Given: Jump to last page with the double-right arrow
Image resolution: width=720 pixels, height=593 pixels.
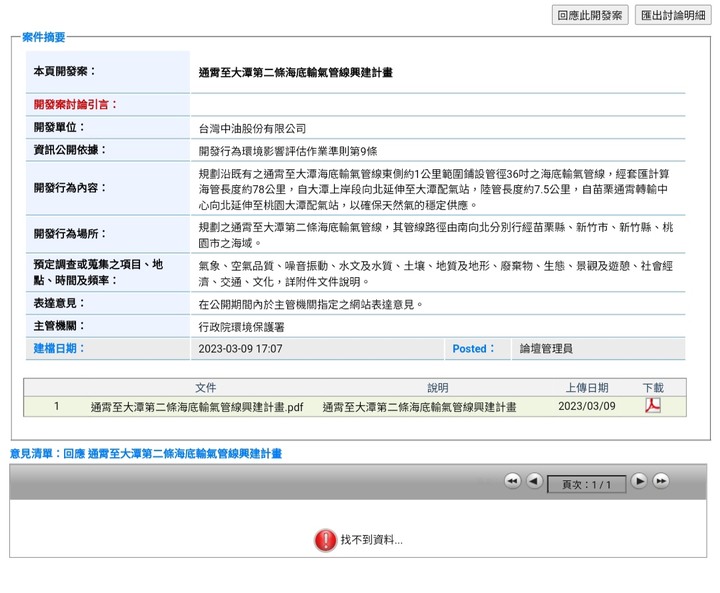Looking at the screenshot, I should pyautogui.click(x=661, y=481).
